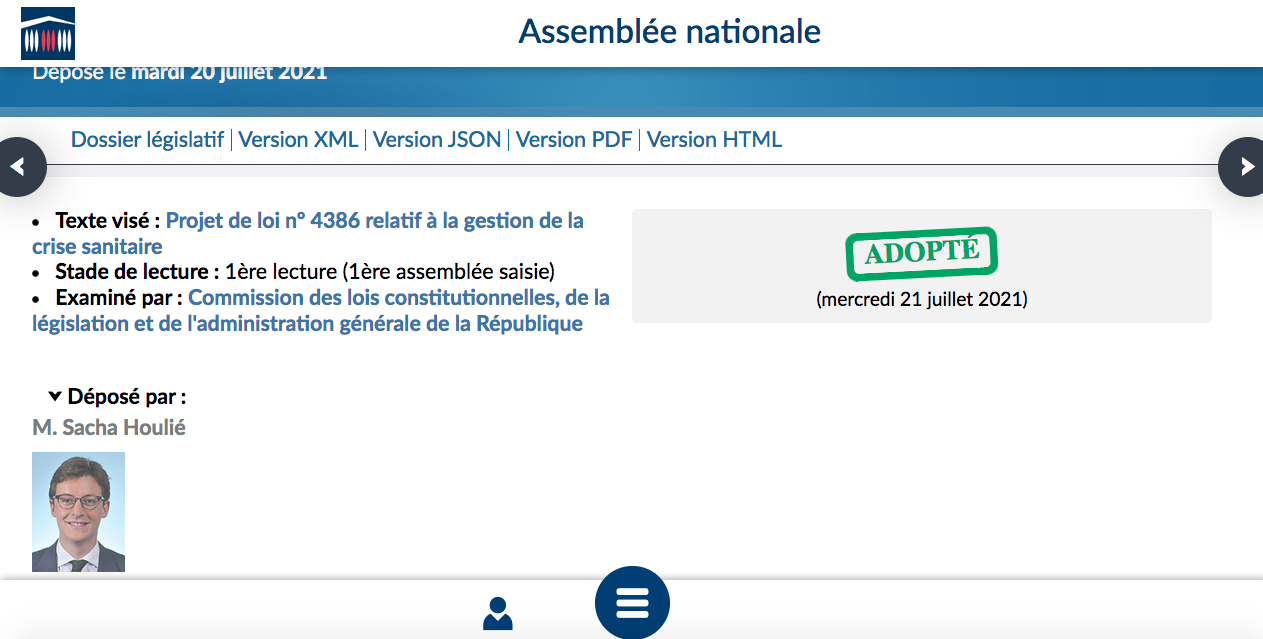This screenshot has width=1263, height=639.
Task: Click the "mardi 20 juillet 2021" deposit date
Action: 229,73
